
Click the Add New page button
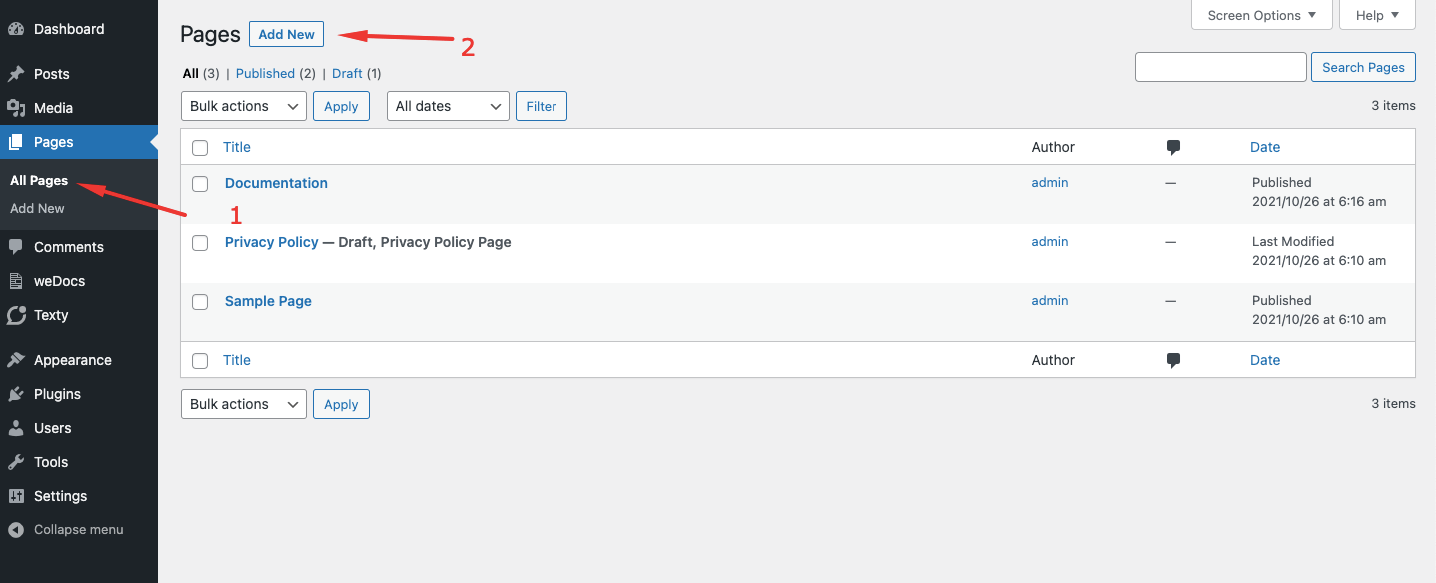pyautogui.click(x=286, y=33)
